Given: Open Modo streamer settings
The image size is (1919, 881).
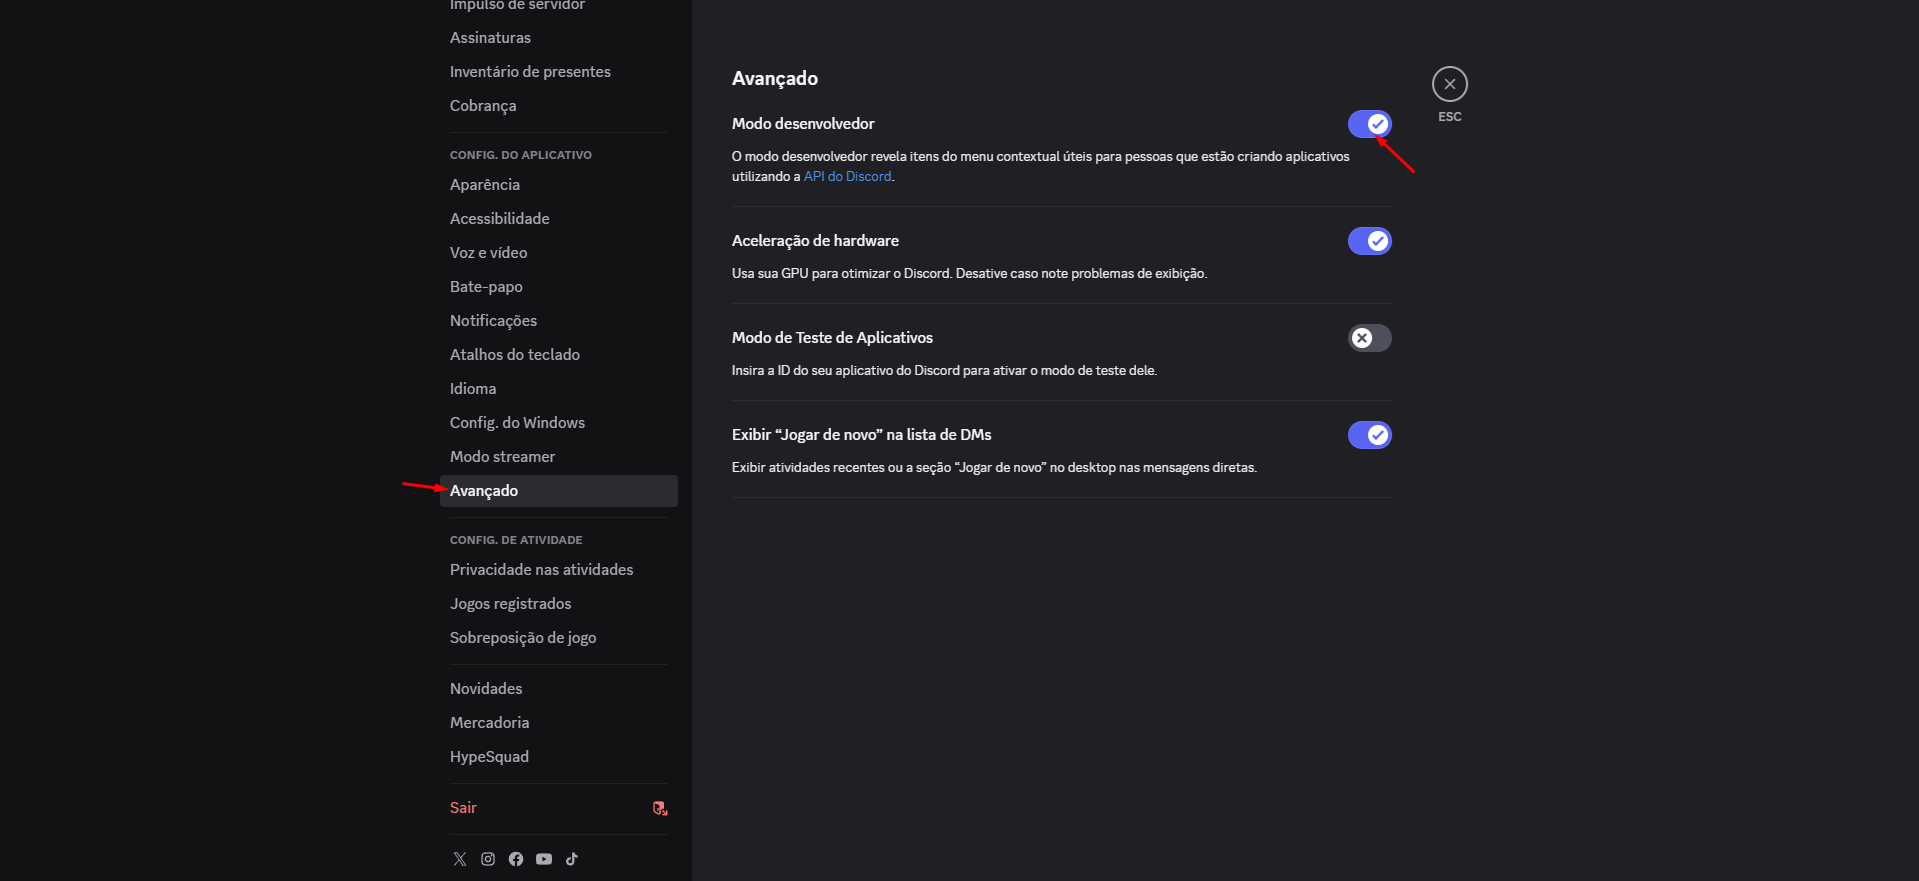Looking at the screenshot, I should pyautogui.click(x=559, y=457).
